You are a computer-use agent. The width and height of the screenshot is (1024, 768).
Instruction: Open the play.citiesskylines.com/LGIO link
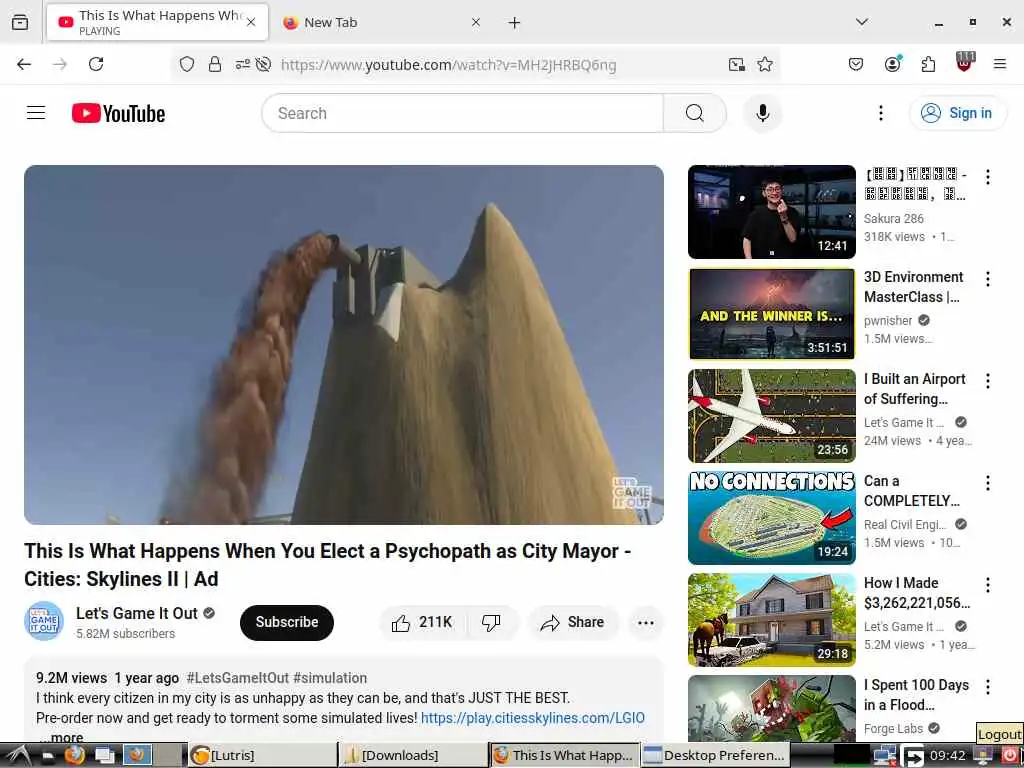click(x=532, y=718)
